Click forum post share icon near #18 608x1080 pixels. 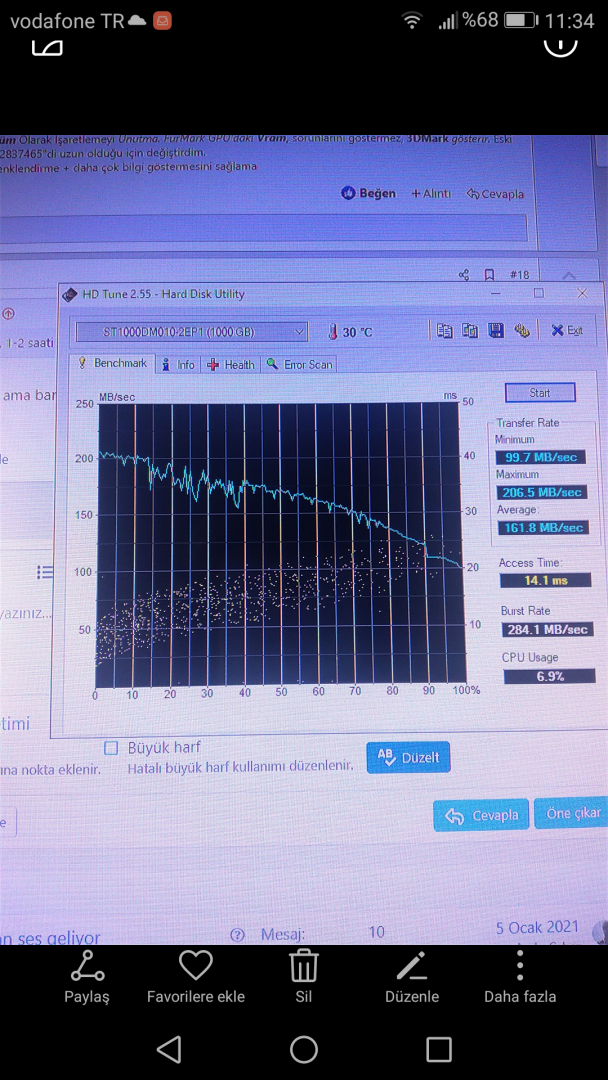(x=463, y=275)
